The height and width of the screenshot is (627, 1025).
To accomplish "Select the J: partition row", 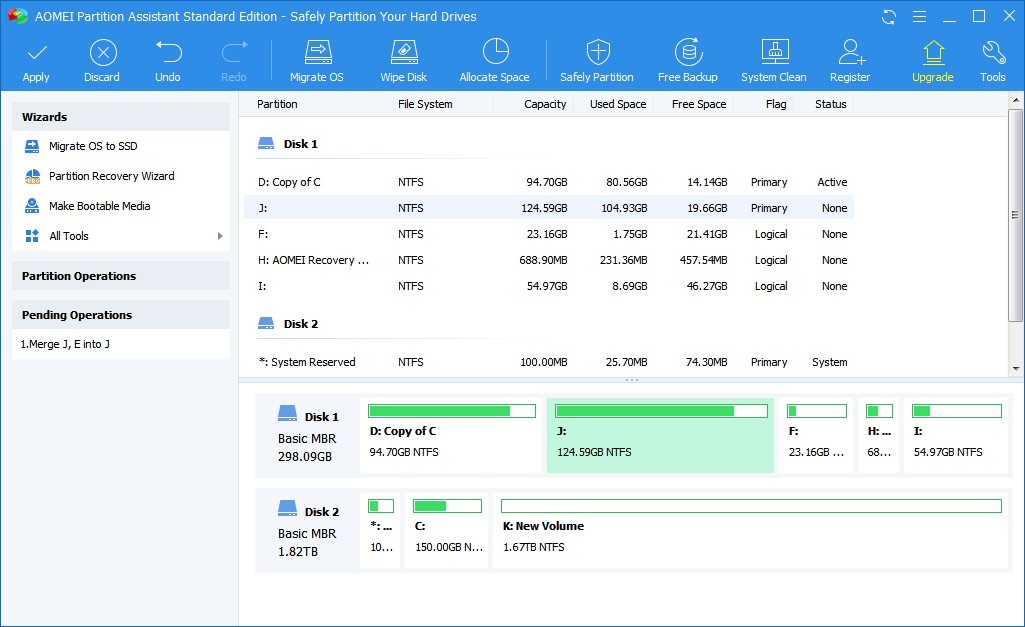I will [x=549, y=209].
